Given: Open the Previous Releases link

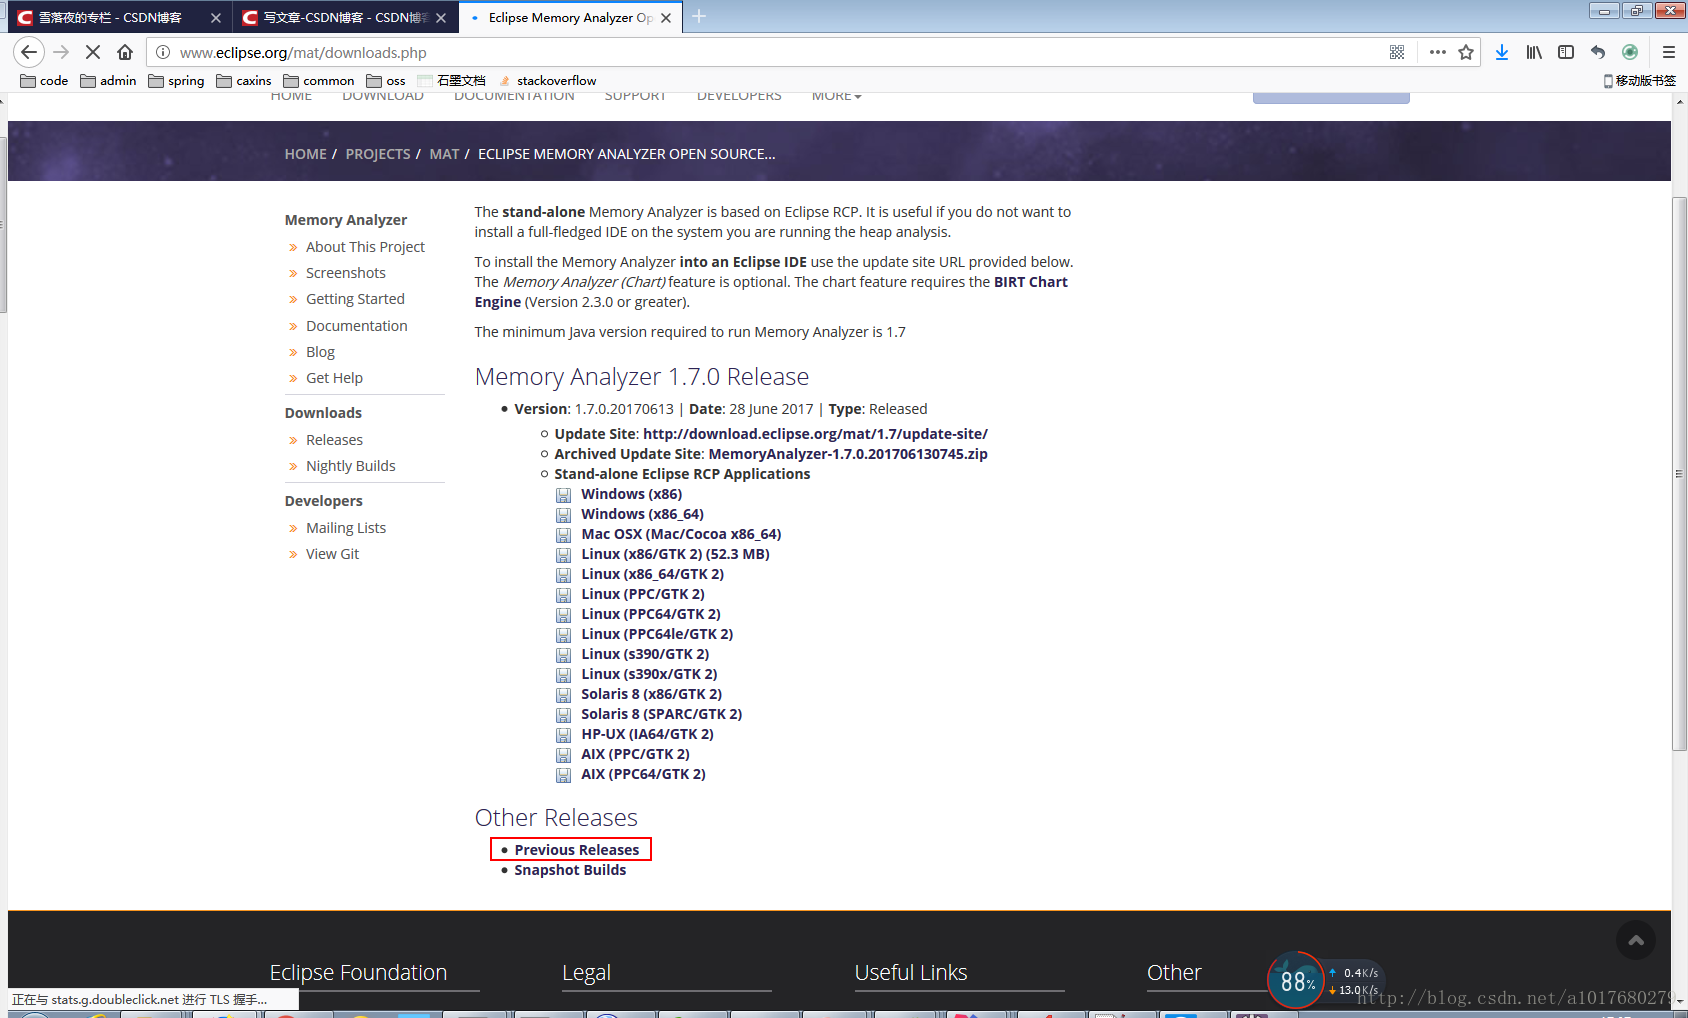Looking at the screenshot, I should (577, 850).
